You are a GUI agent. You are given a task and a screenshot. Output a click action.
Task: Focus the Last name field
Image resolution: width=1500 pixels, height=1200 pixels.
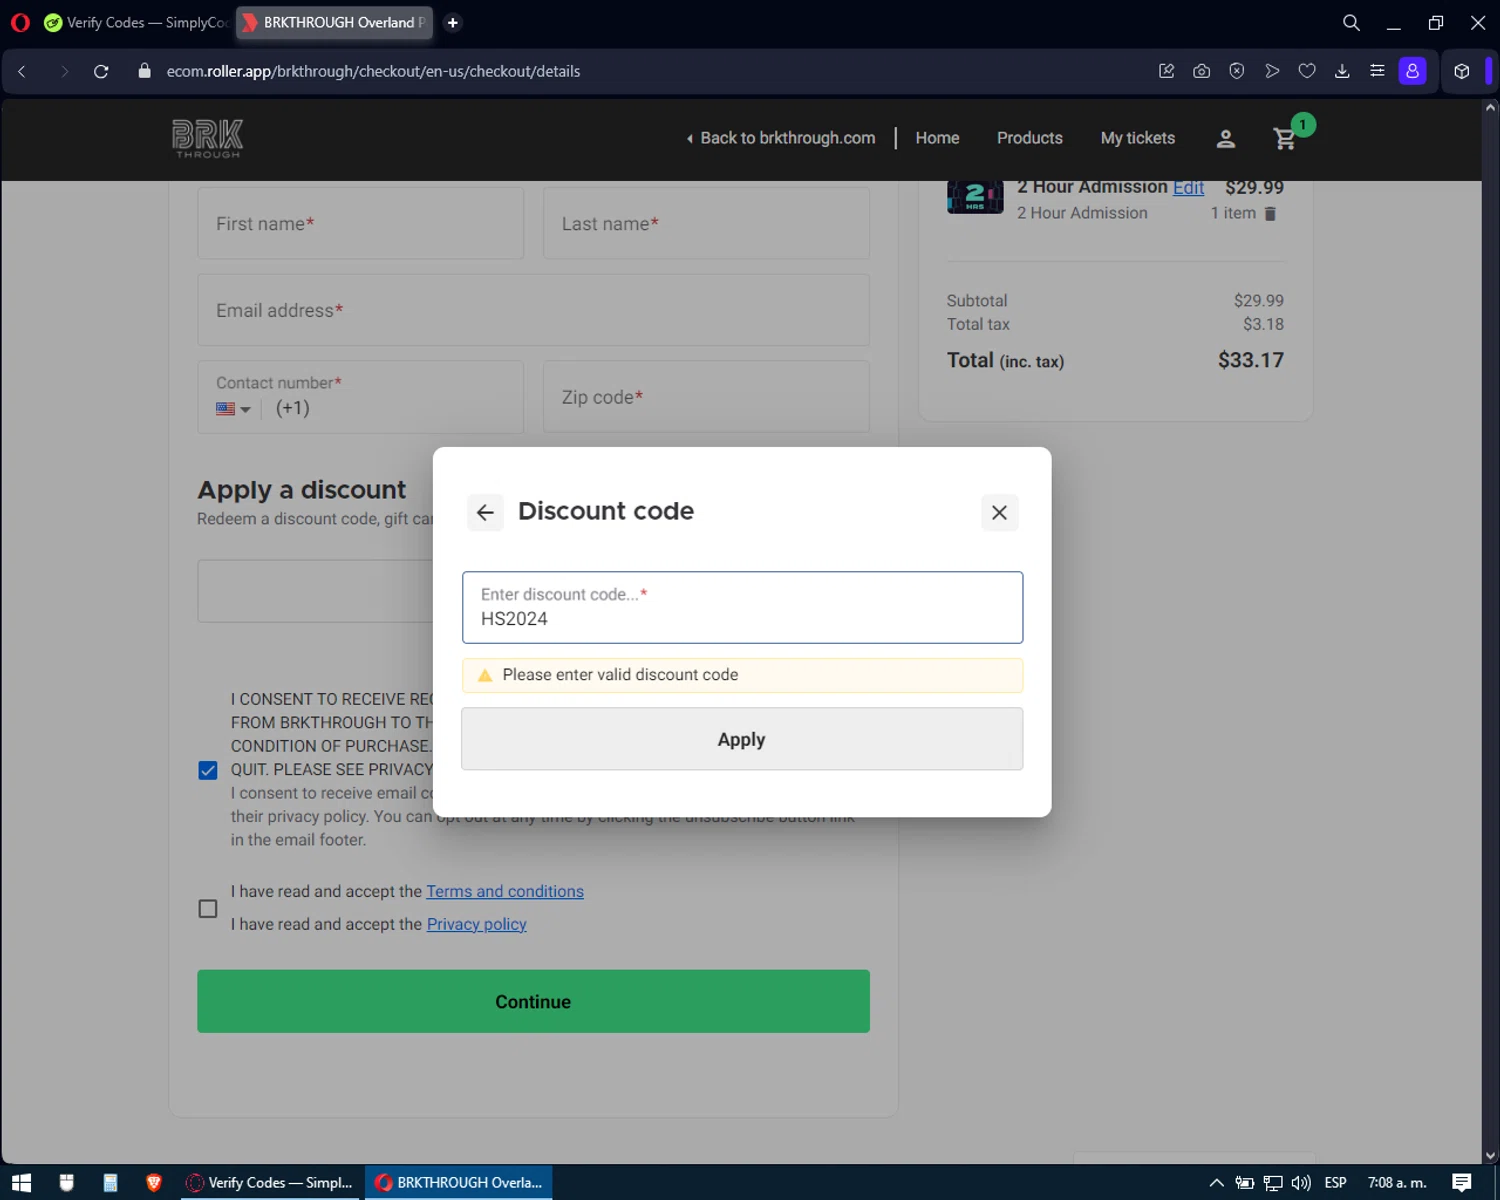click(x=706, y=224)
